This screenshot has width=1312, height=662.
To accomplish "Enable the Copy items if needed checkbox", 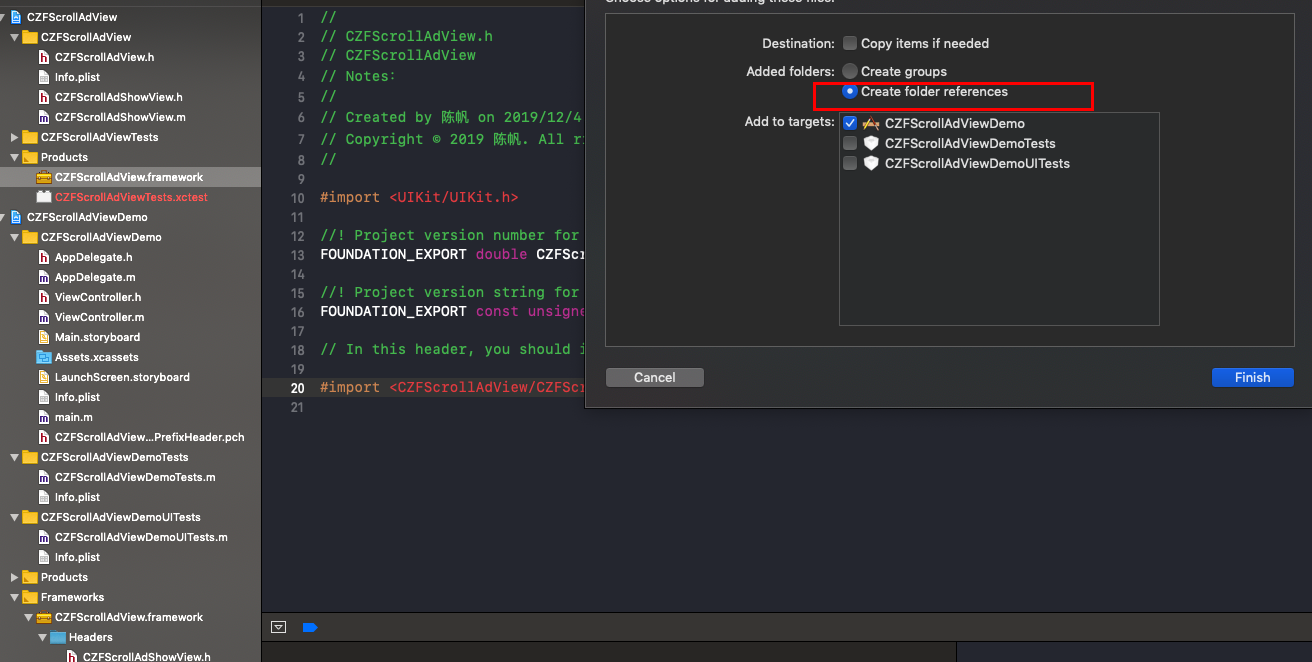I will [850, 43].
